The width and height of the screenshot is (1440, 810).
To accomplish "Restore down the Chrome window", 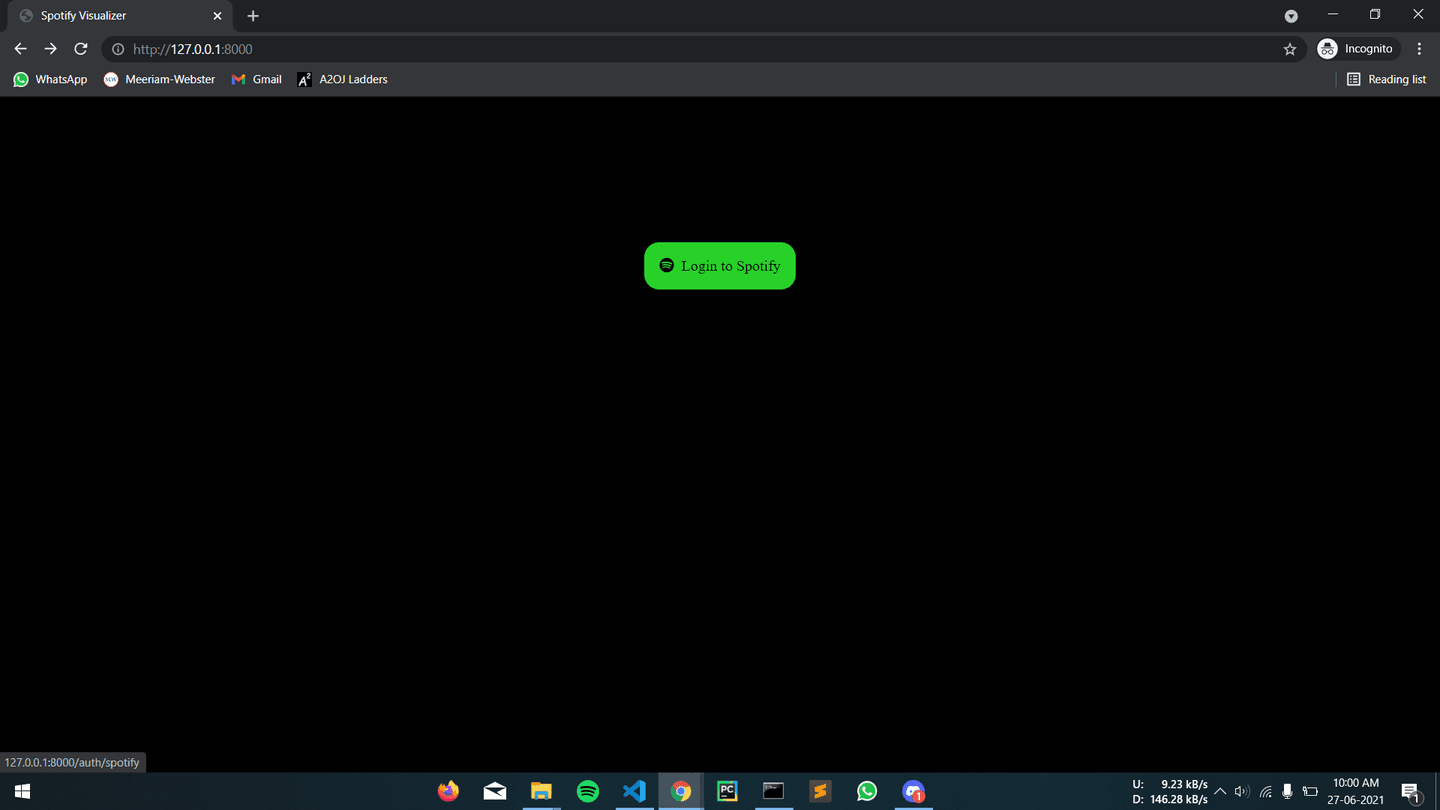I will click(1375, 14).
